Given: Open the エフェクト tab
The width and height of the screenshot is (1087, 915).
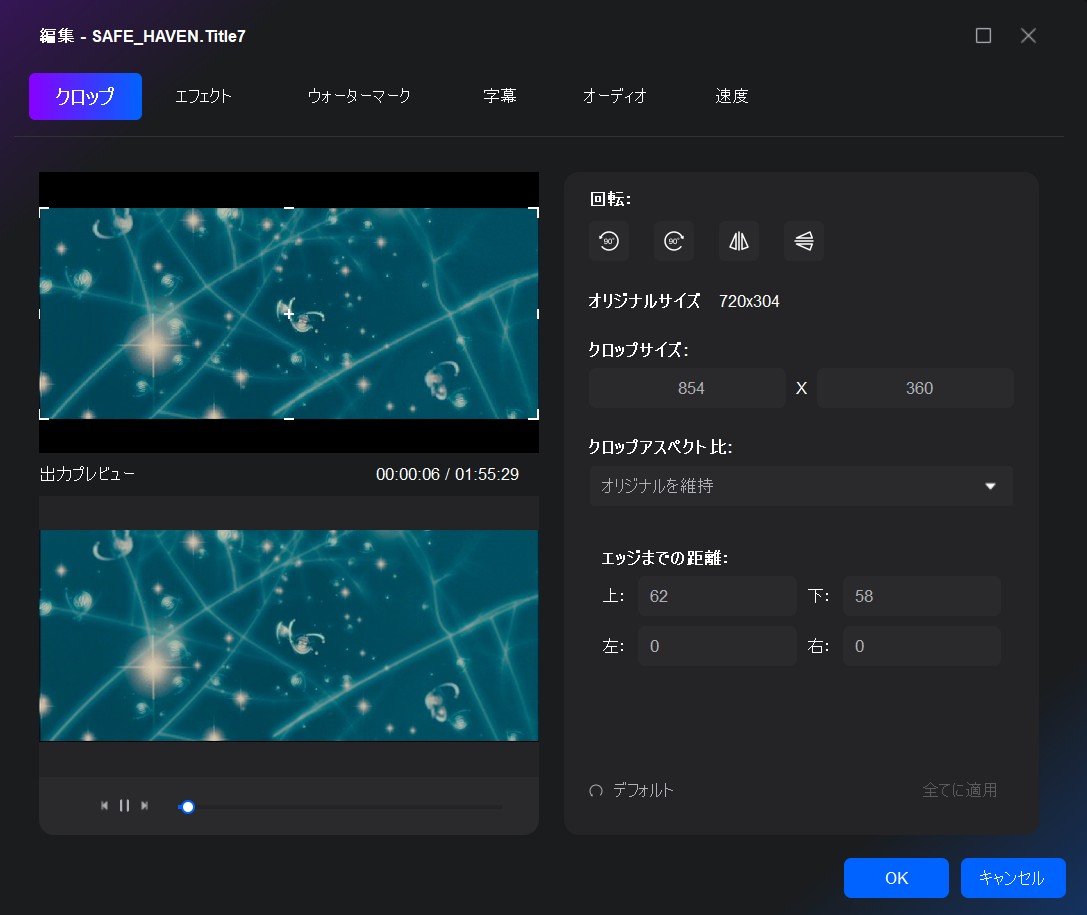Looking at the screenshot, I should point(203,96).
